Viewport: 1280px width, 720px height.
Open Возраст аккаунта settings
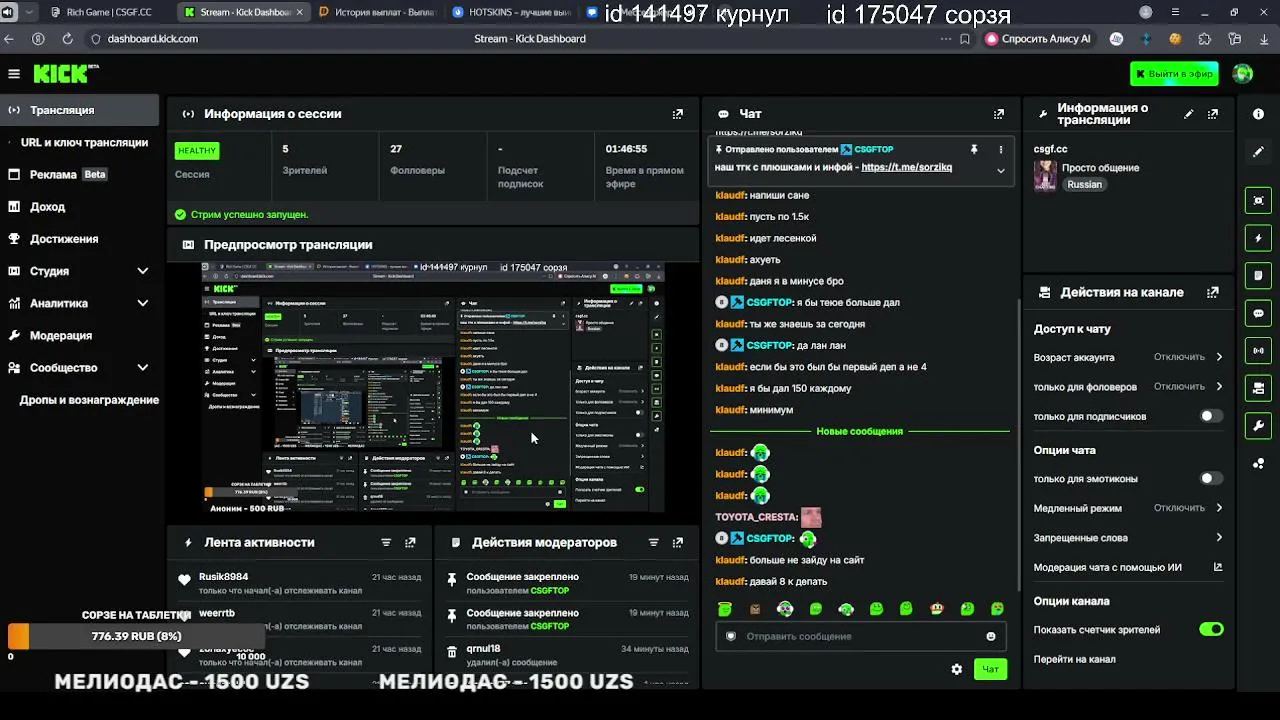[1128, 357]
